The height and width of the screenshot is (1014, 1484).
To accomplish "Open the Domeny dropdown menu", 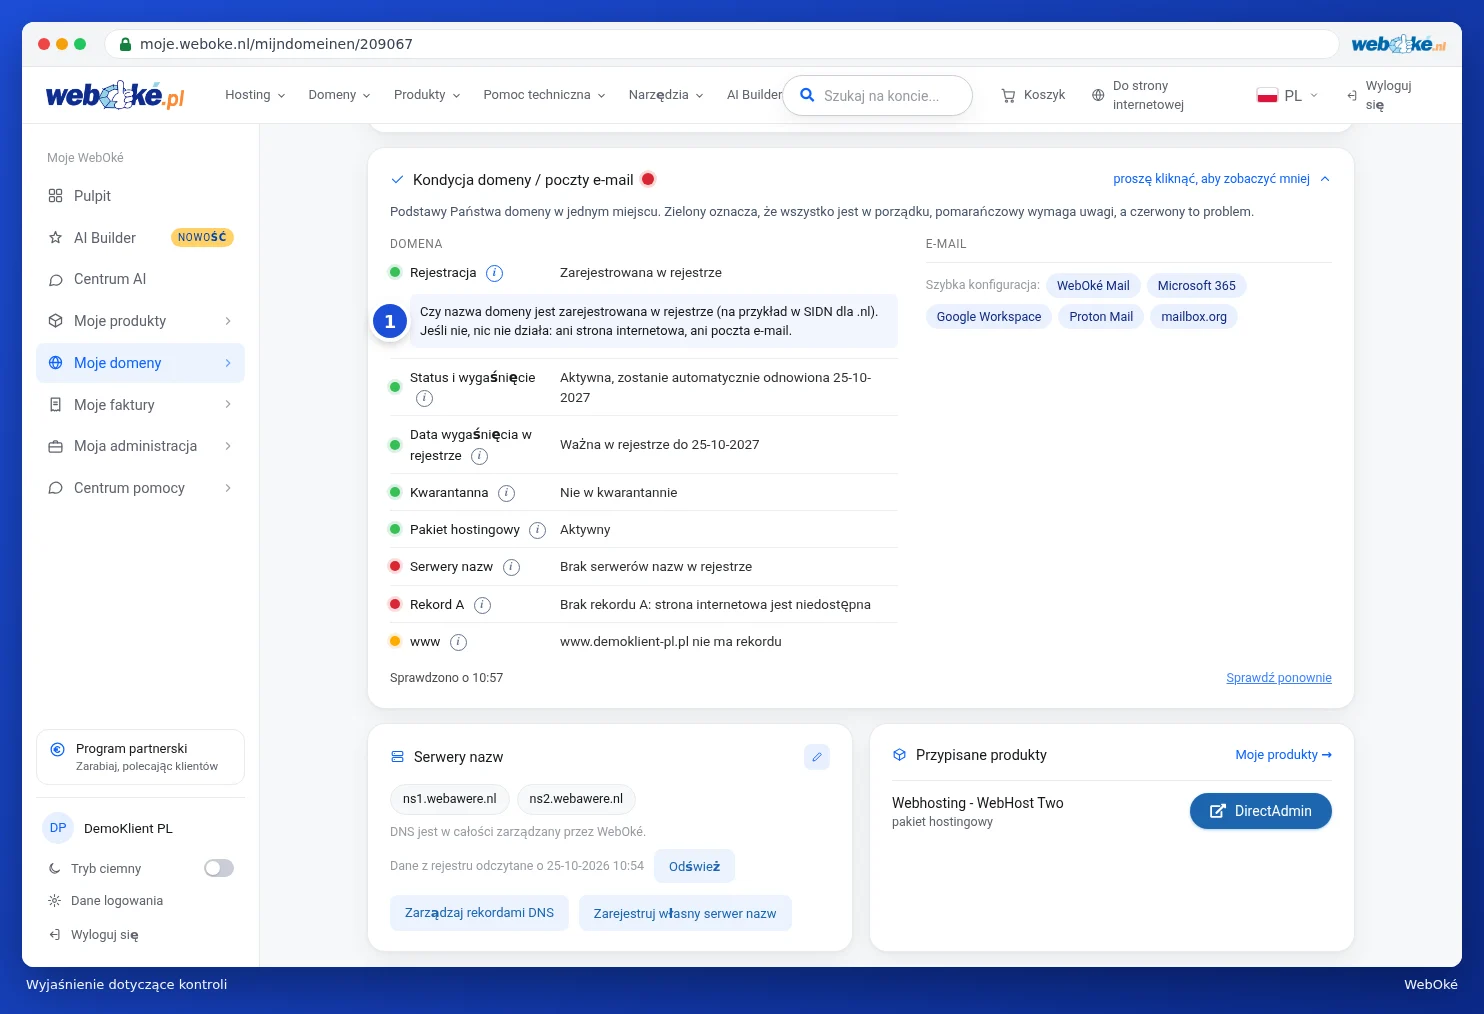I will pos(339,95).
